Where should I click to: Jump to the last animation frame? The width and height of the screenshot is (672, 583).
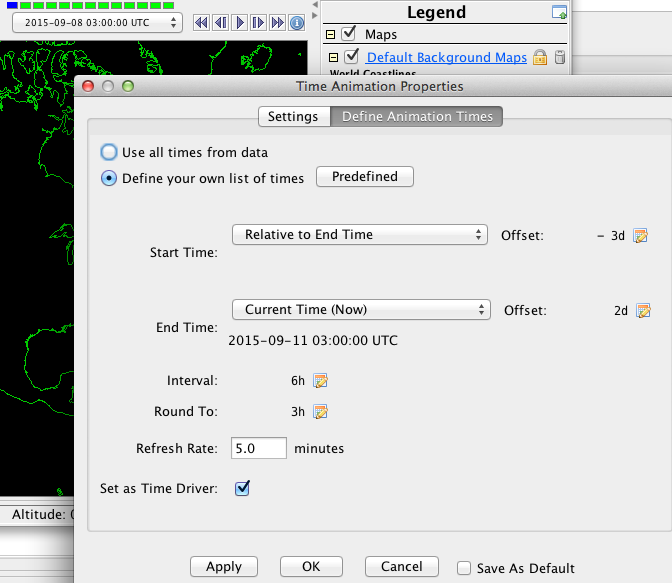277,22
